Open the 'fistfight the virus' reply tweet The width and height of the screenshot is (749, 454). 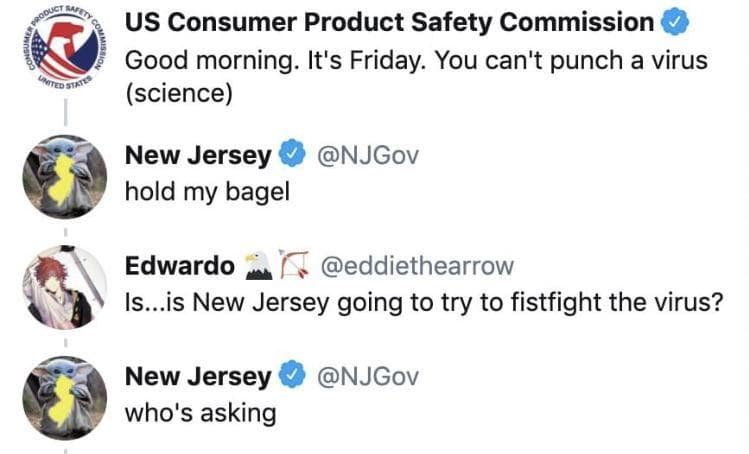click(x=422, y=301)
